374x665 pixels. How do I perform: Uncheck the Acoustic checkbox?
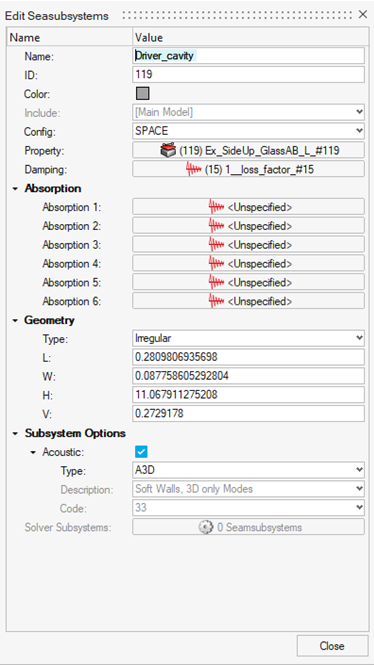click(142, 452)
